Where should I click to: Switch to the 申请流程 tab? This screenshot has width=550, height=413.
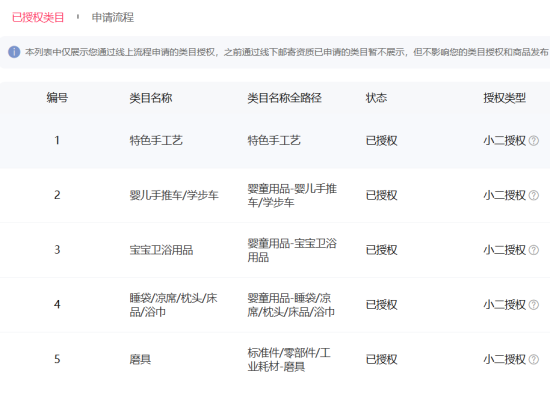click(113, 17)
